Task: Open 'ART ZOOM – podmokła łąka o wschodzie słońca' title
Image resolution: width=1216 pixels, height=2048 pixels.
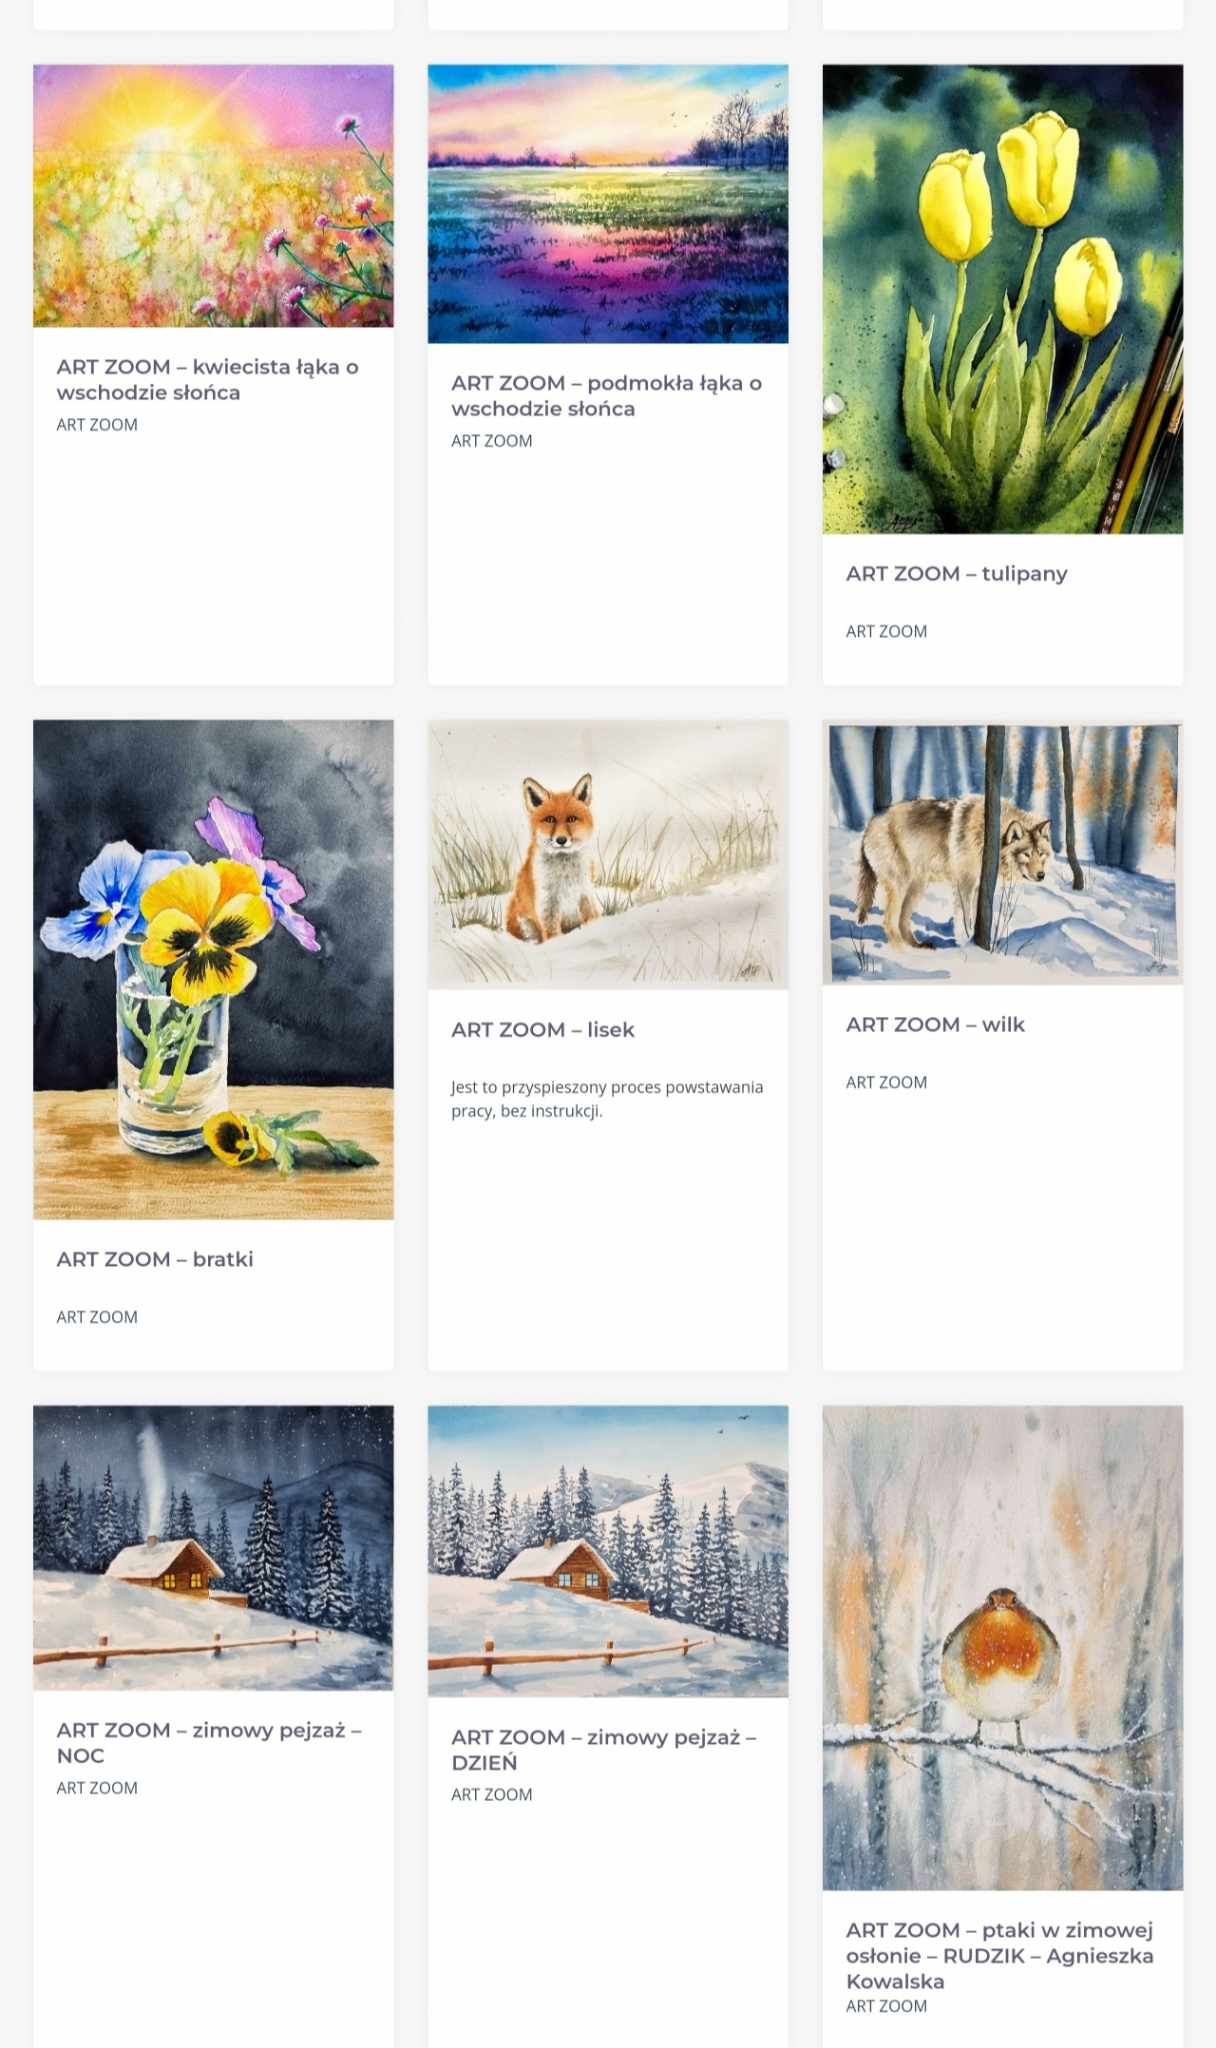Action: (x=606, y=396)
